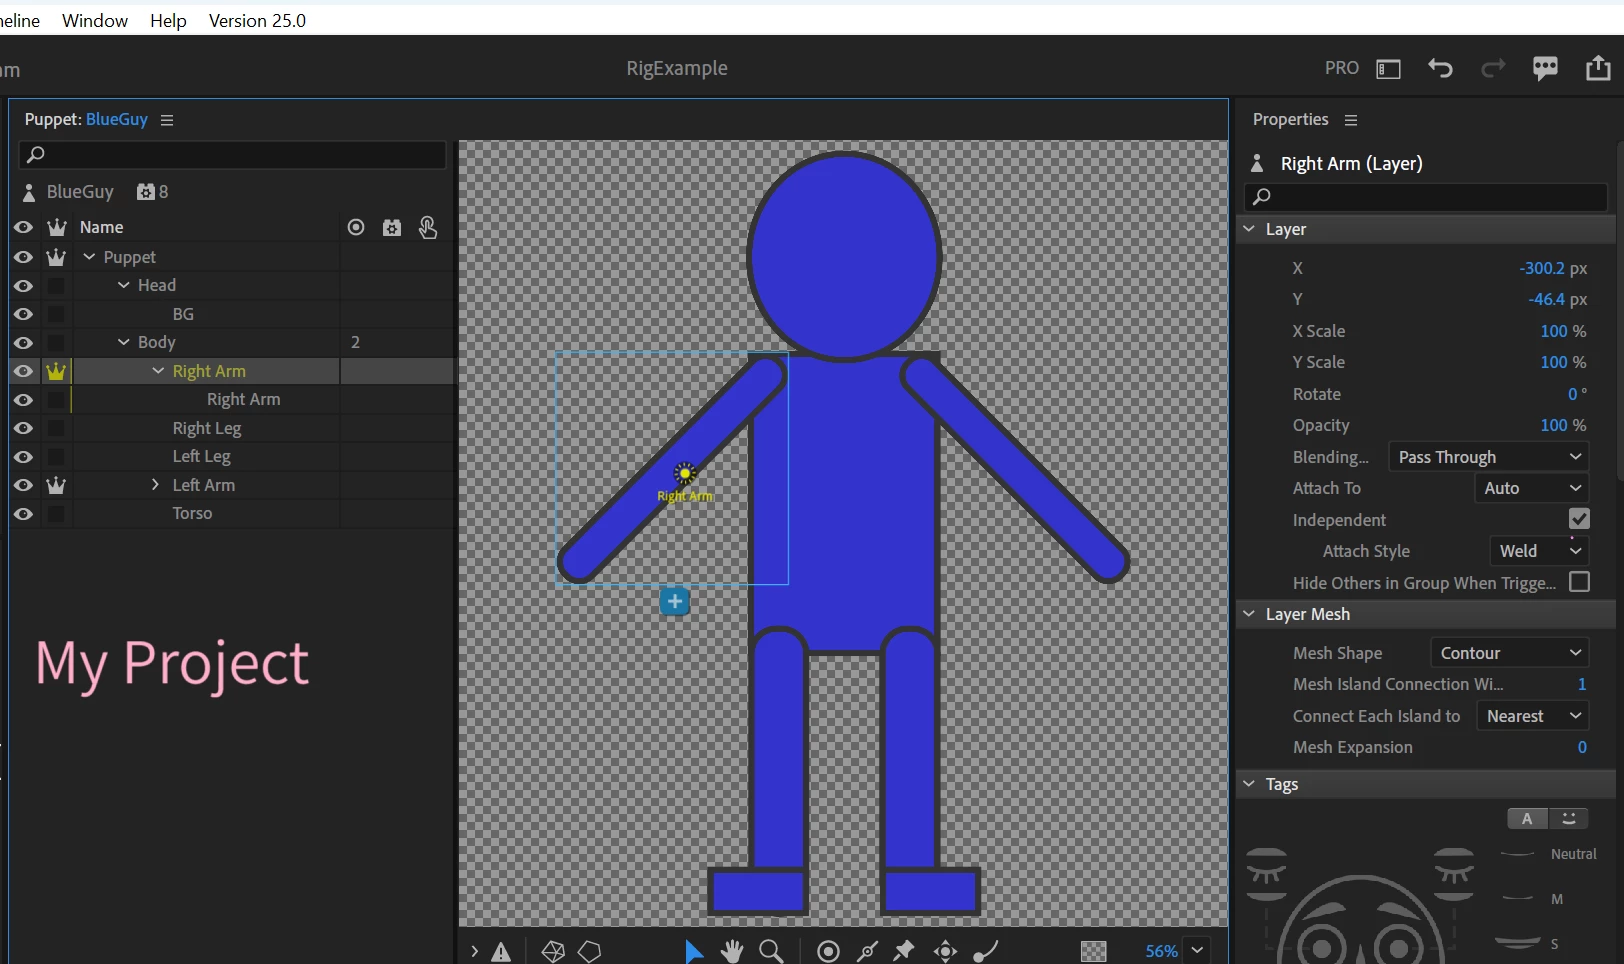Click the PRO mode button

tap(1342, 68)
